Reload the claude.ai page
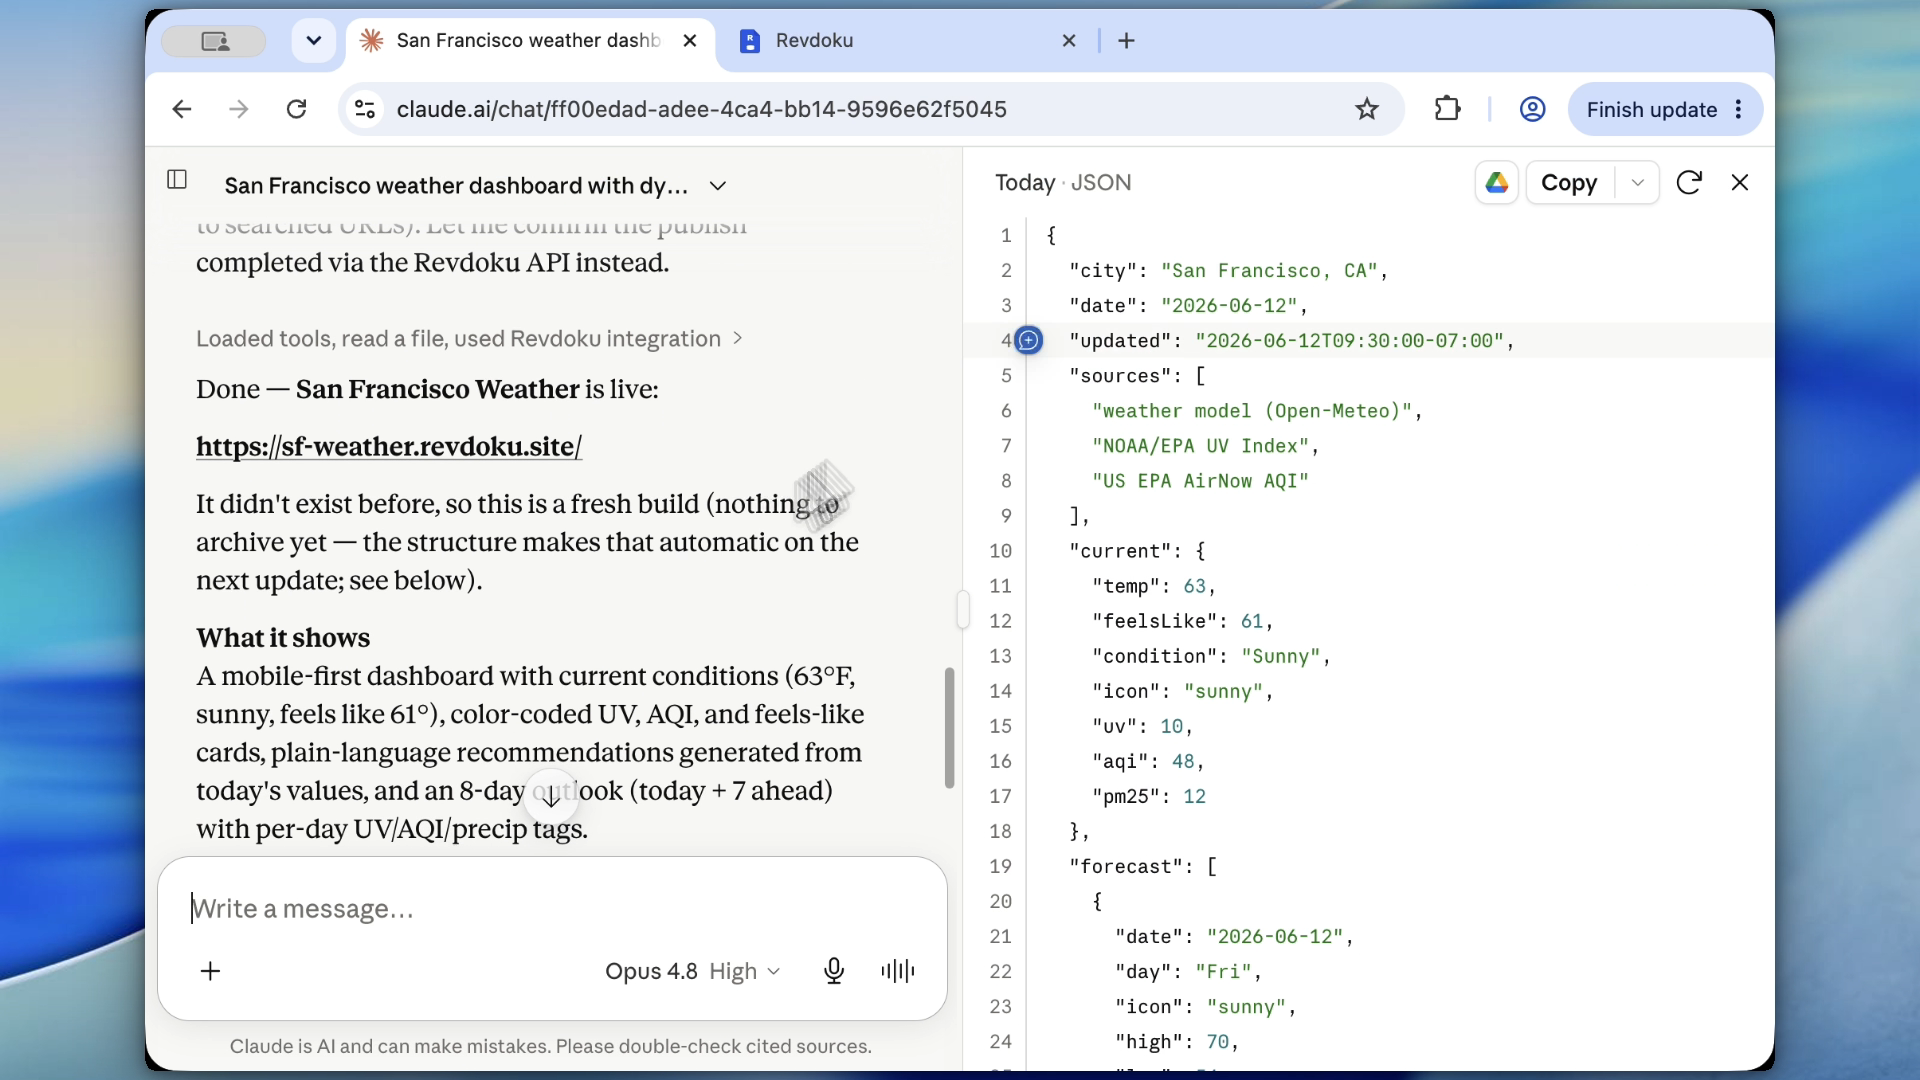The height and width of the screenshot is (1080, 1920). pyautogui.click(x=296, y=109)
